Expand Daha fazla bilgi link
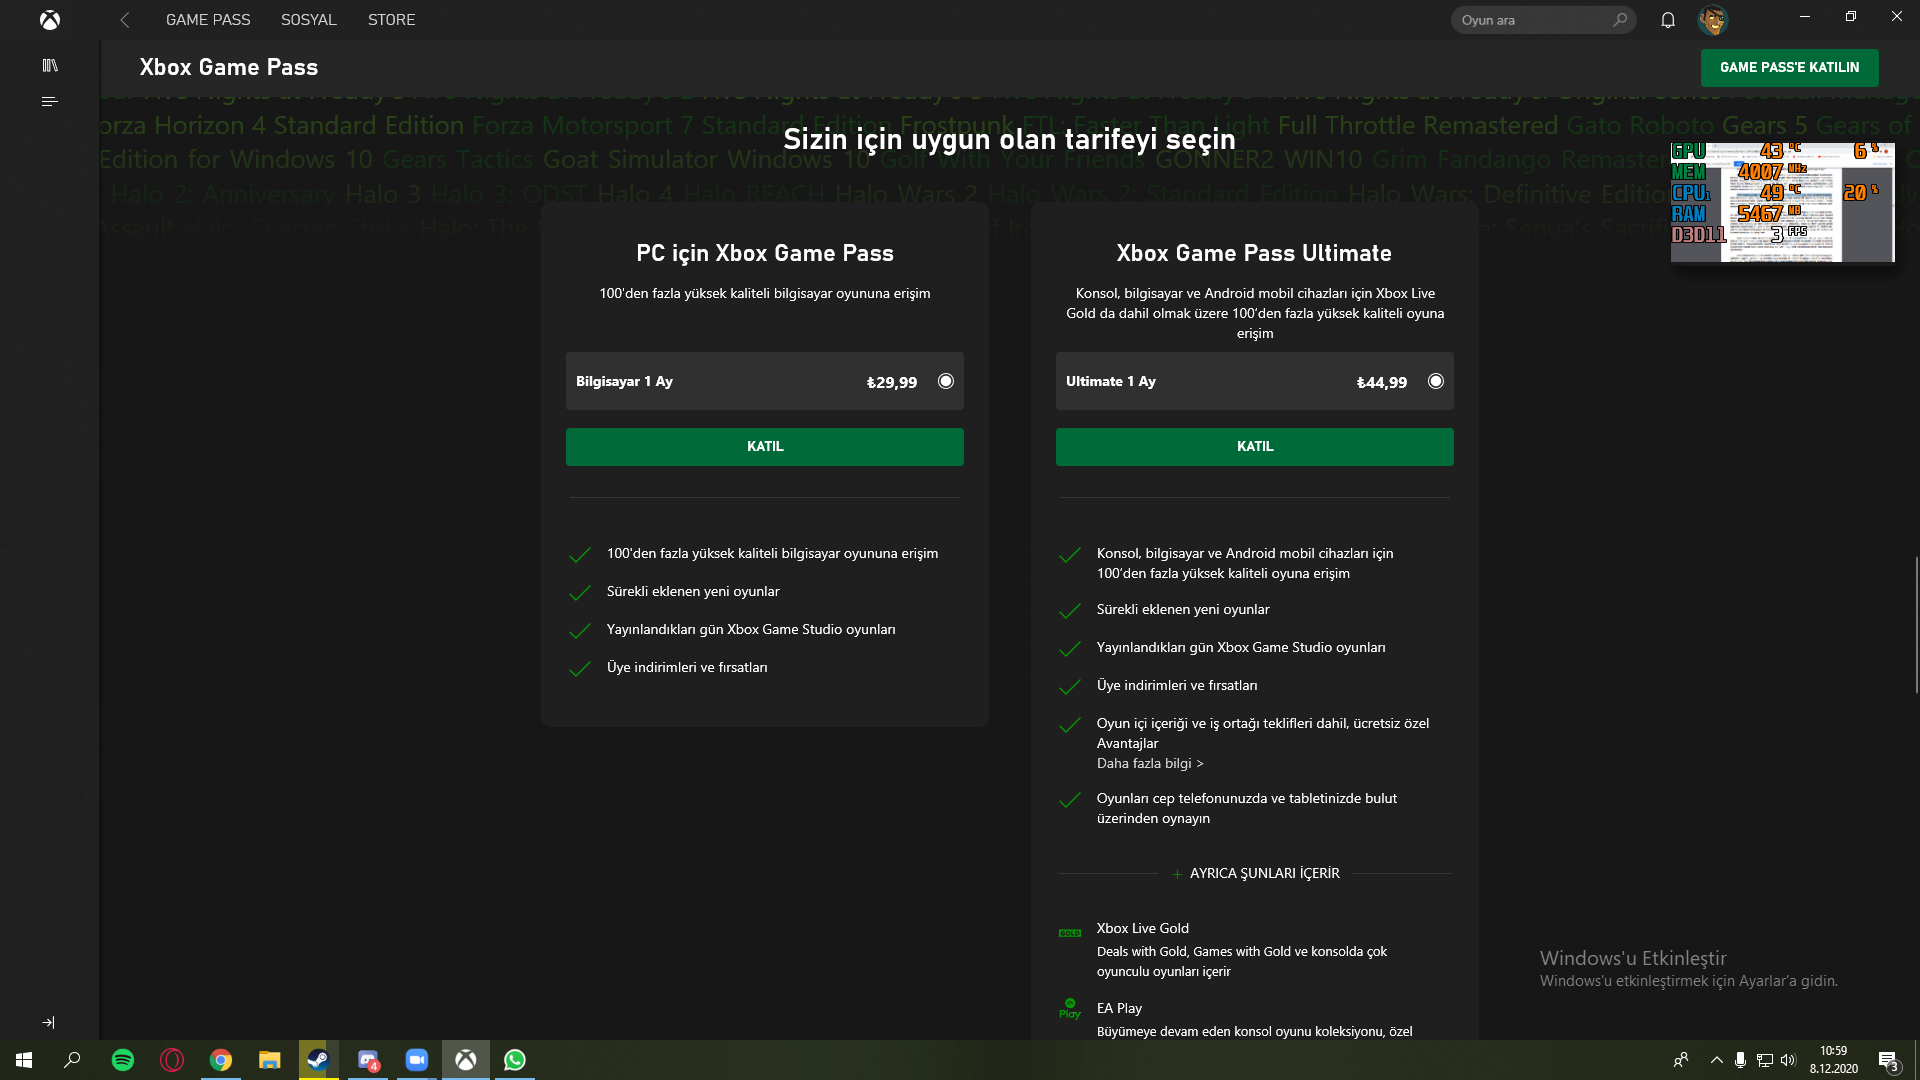Image resolution: width=1920 pixels, height=1080 pixels. coord(1149,764)
